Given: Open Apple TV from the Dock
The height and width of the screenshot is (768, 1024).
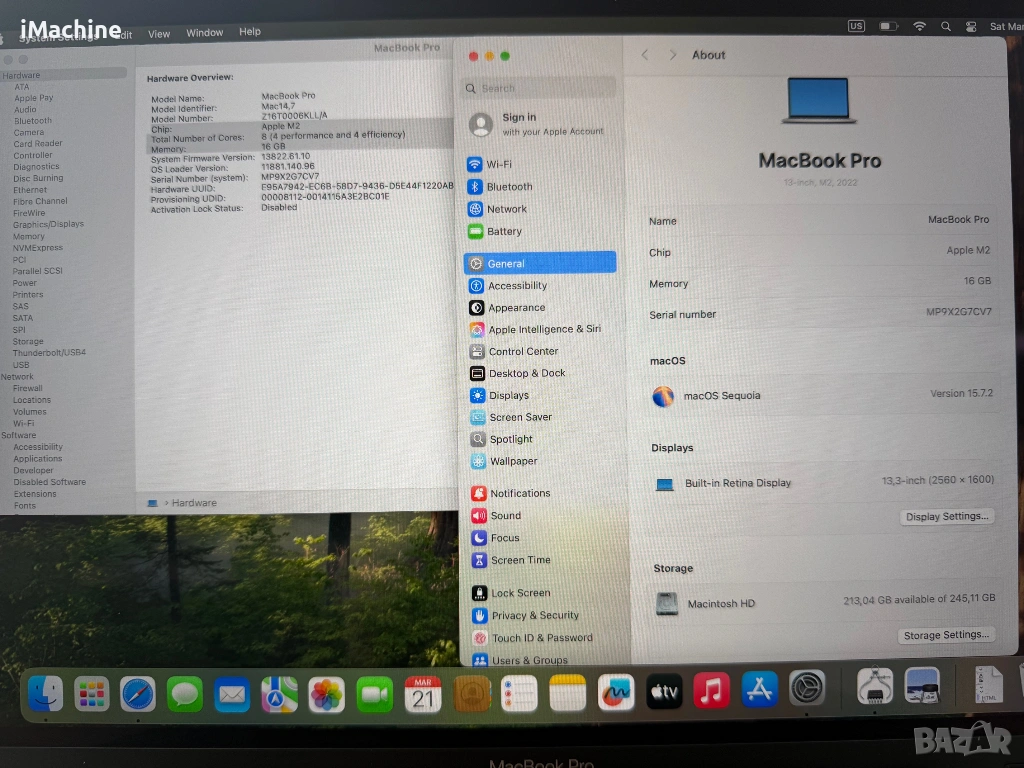Looking at the screenshot, I should coord(664,691).
